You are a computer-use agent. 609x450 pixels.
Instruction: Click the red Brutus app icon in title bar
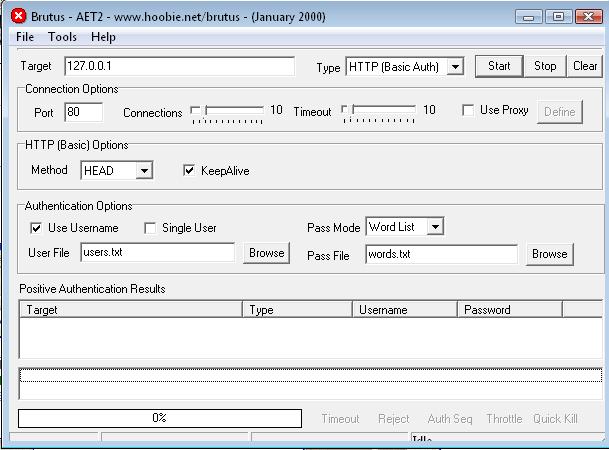(18, 16)
